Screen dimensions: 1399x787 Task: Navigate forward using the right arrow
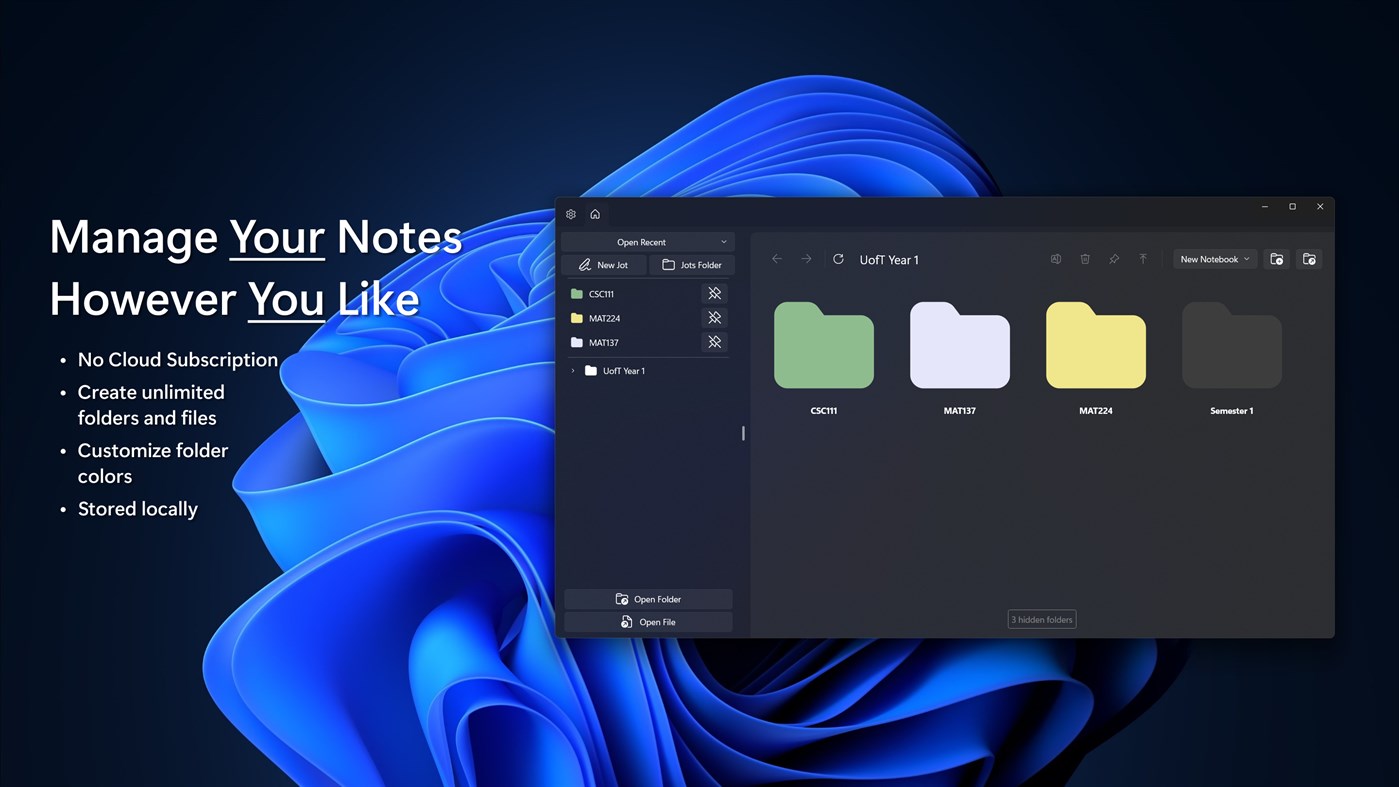[806, 259]
